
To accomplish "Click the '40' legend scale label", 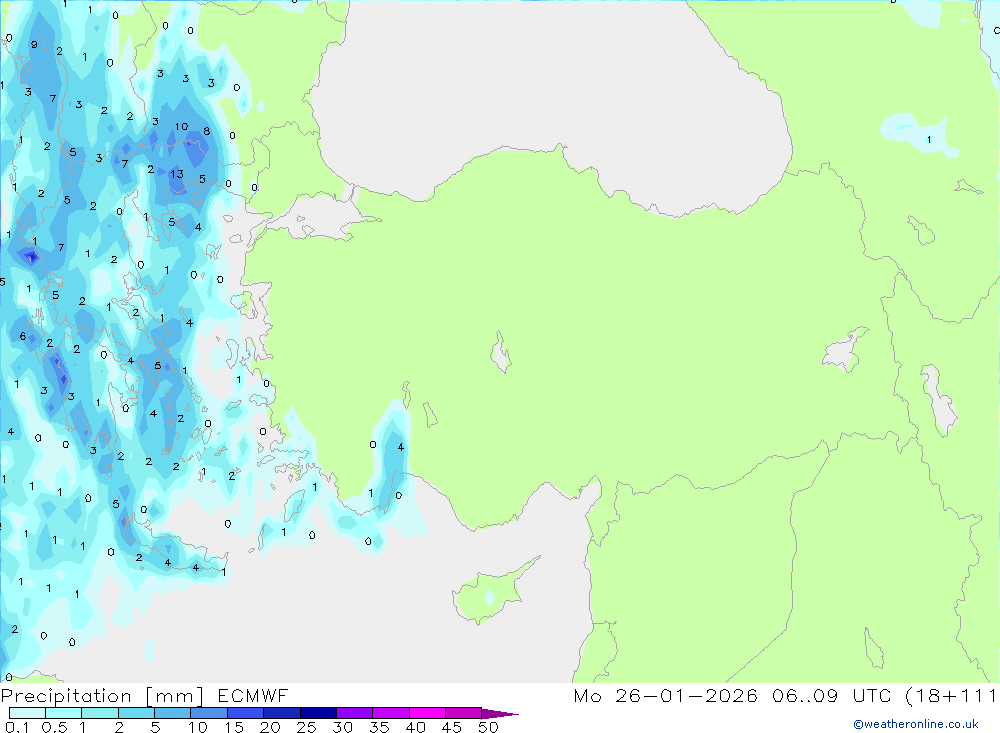I will 415,727.
